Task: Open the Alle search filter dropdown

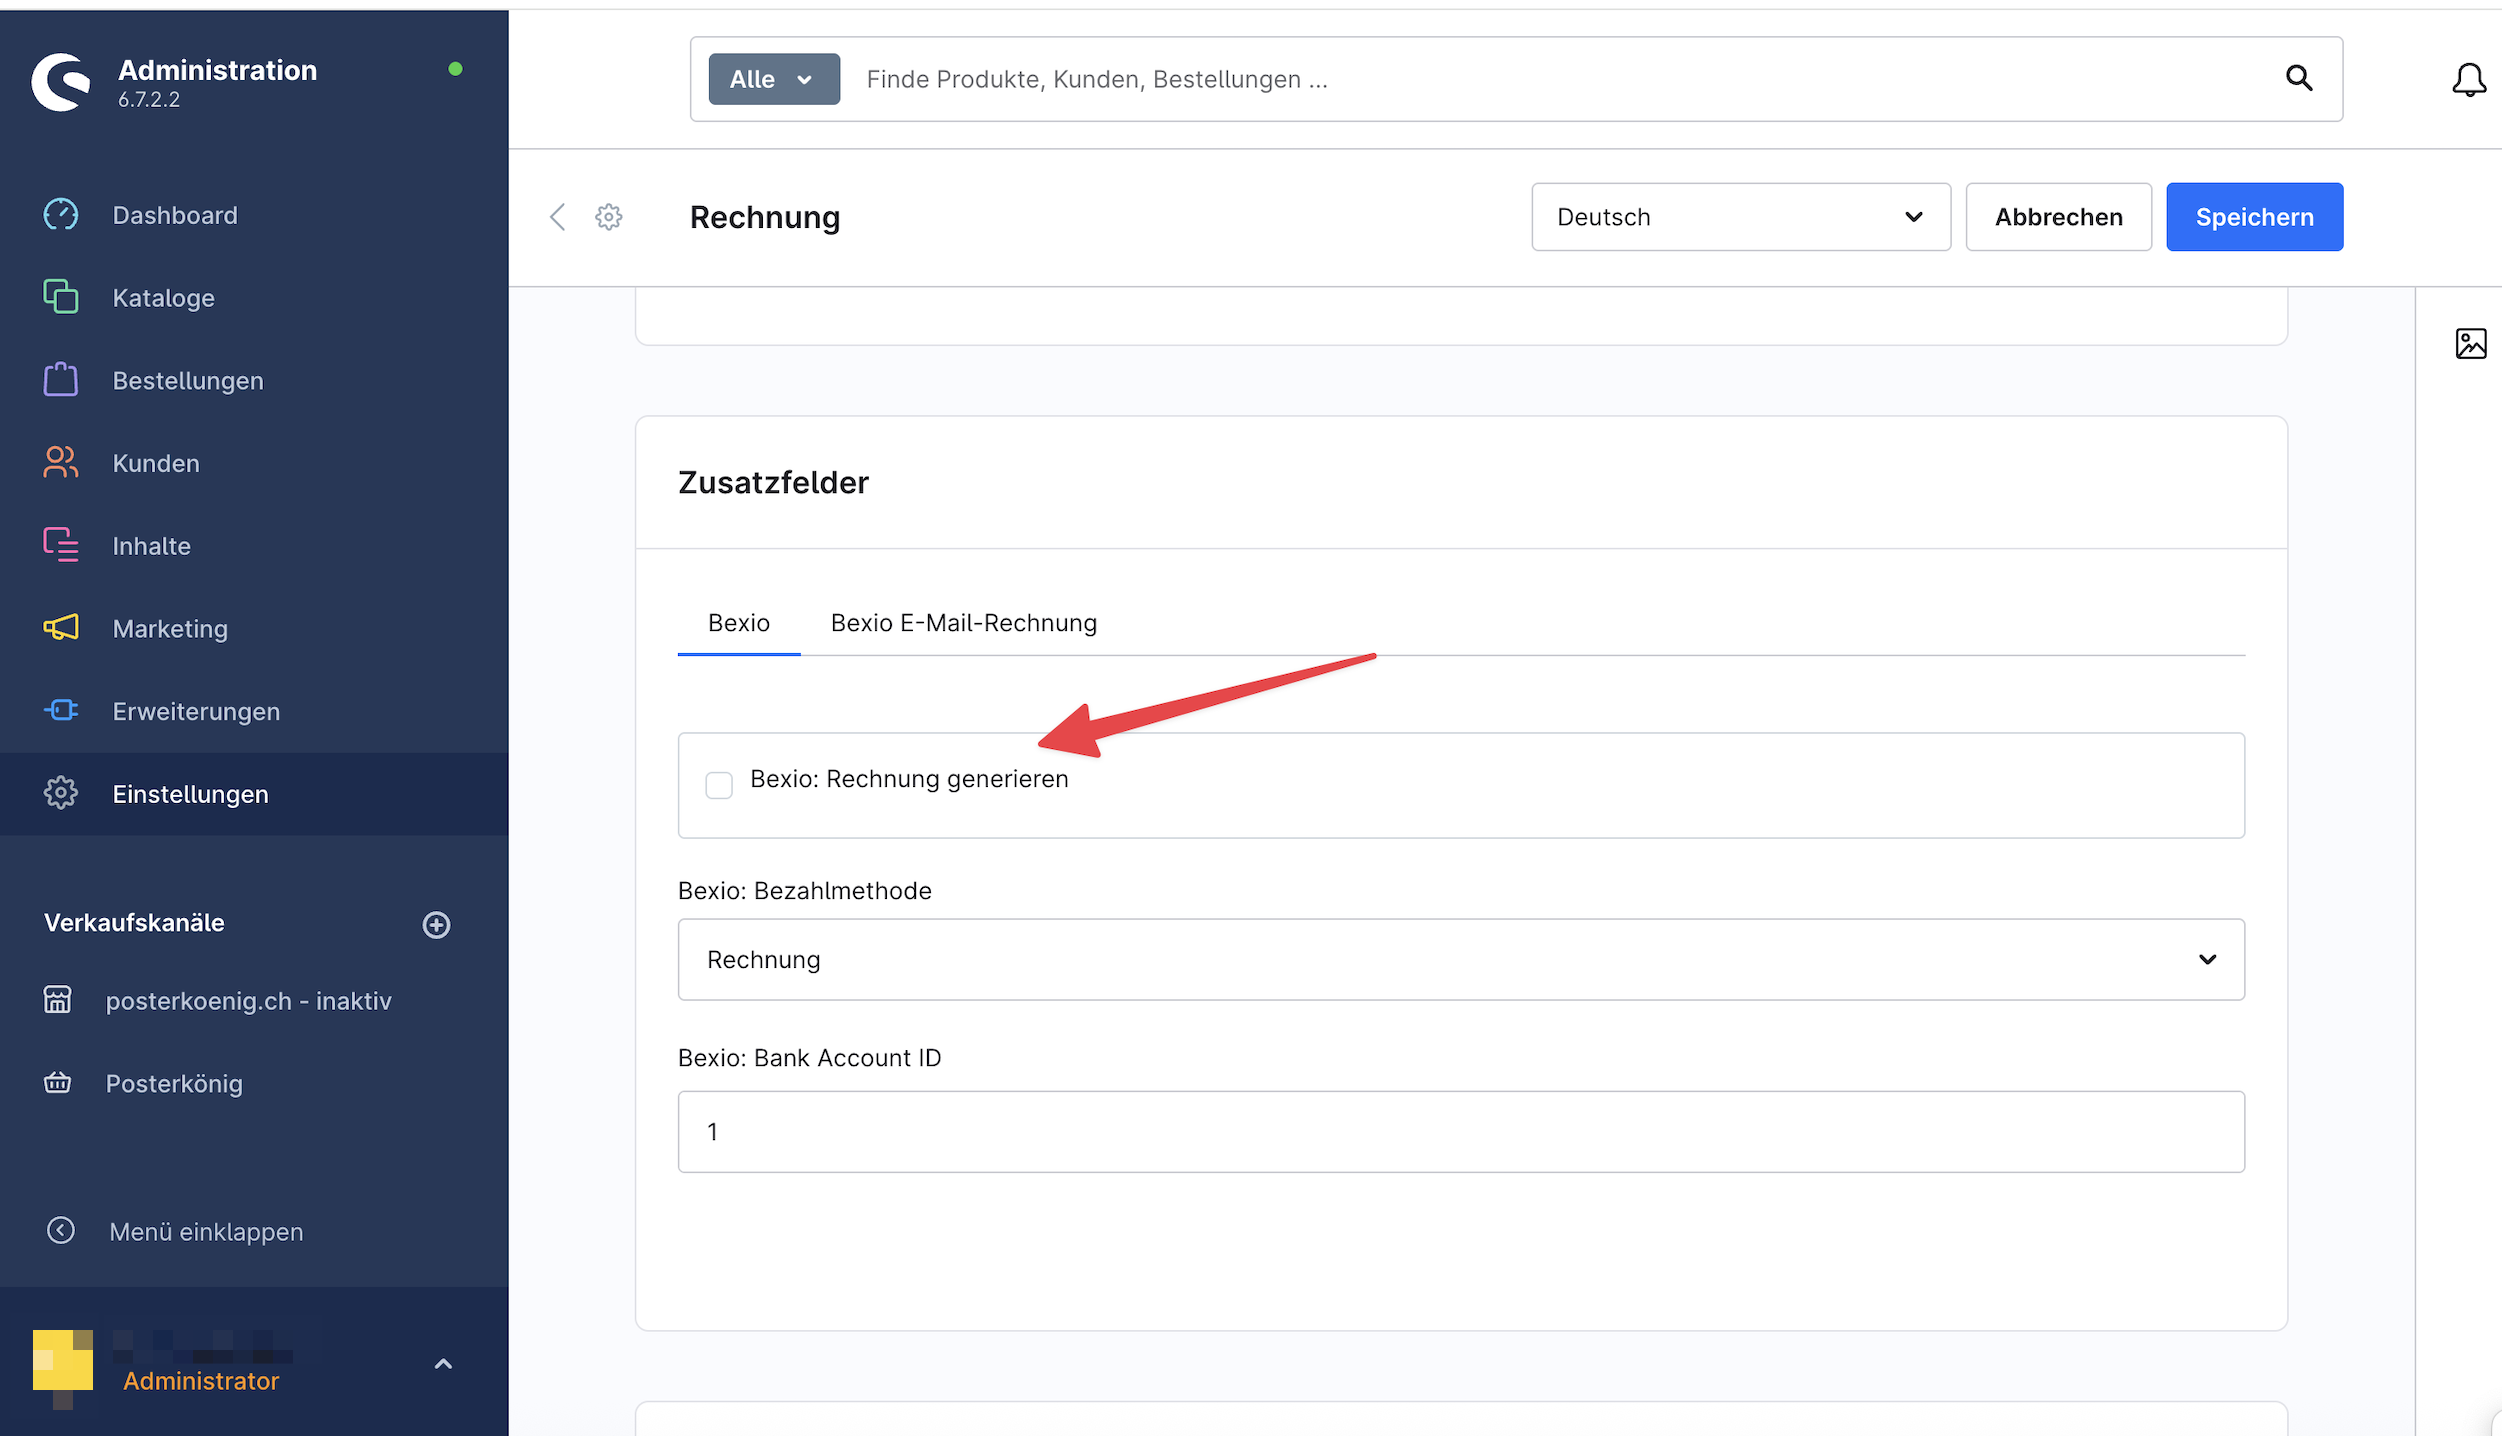Action: 772,78
